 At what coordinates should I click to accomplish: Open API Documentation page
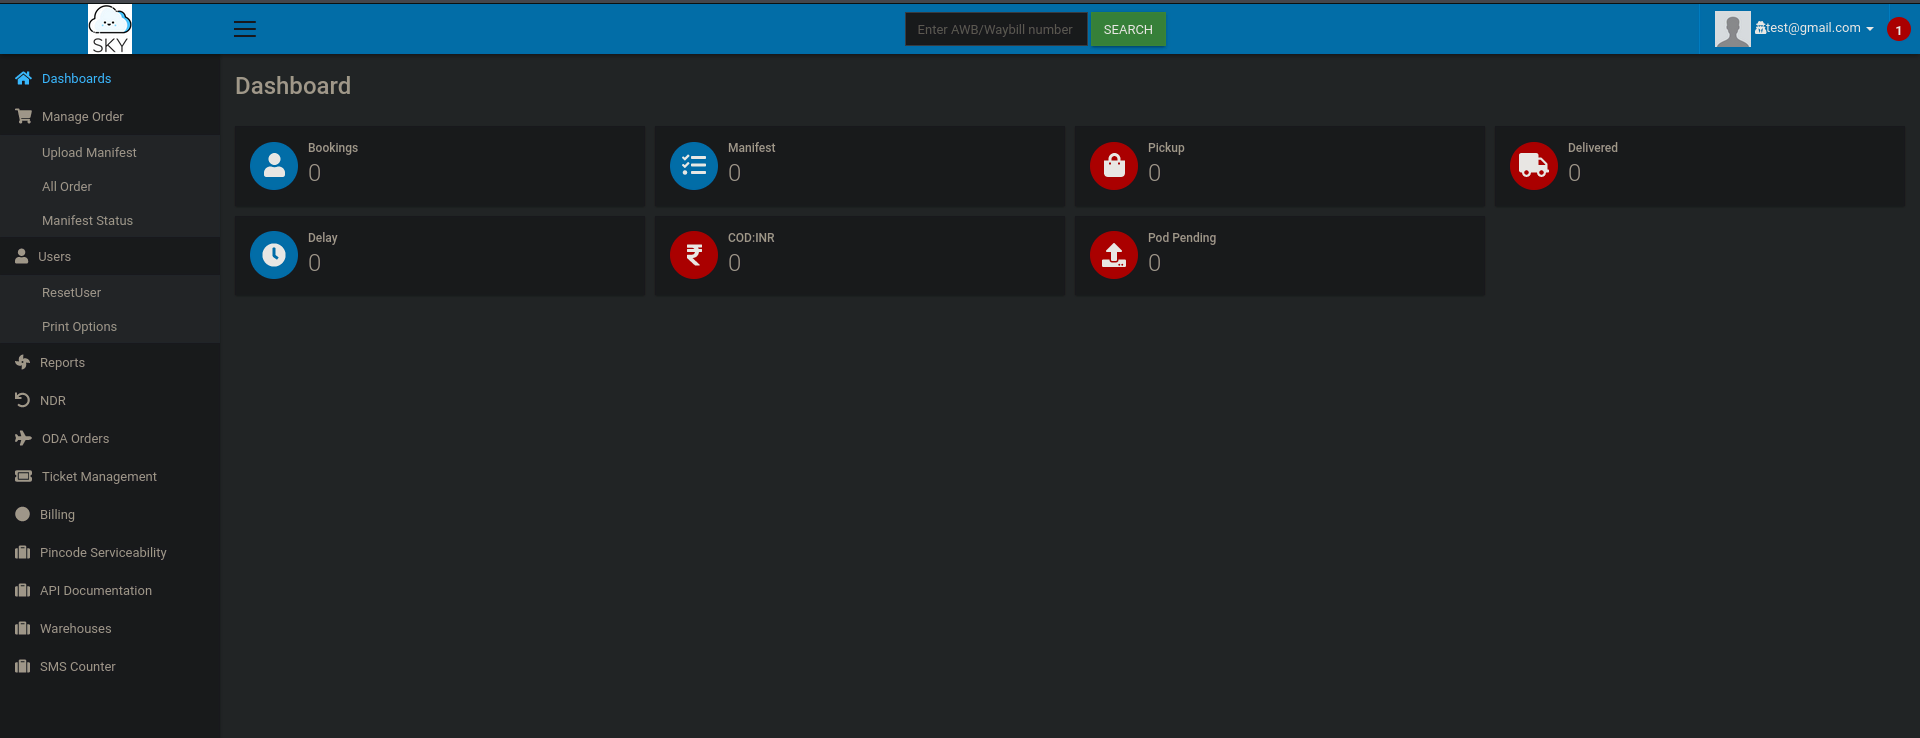pyautogui.click(x=110, y=590)
